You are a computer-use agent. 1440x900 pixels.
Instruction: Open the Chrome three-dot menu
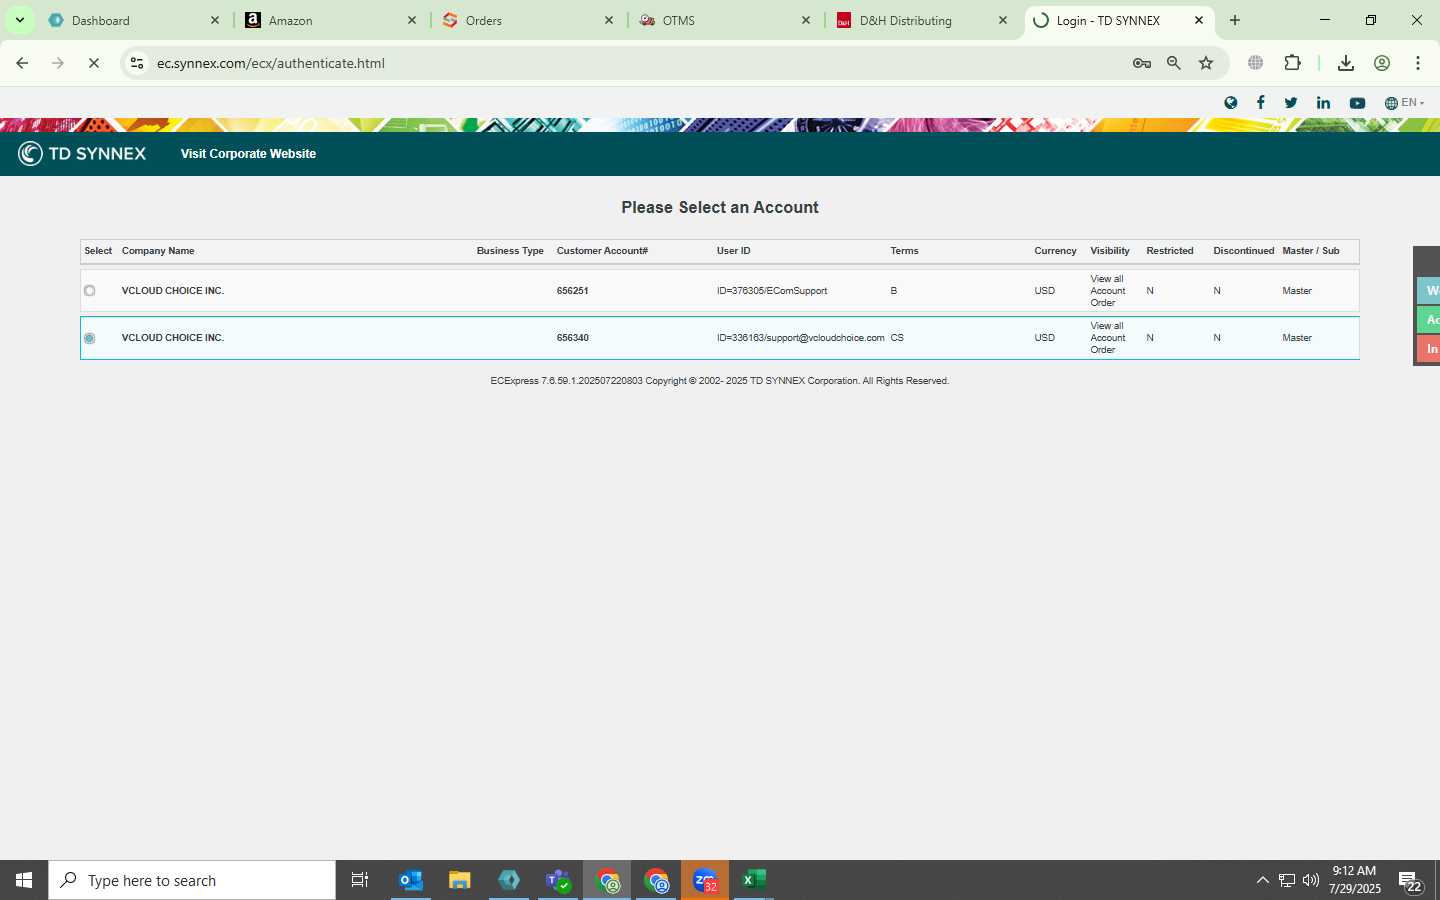pos(1418,63)
